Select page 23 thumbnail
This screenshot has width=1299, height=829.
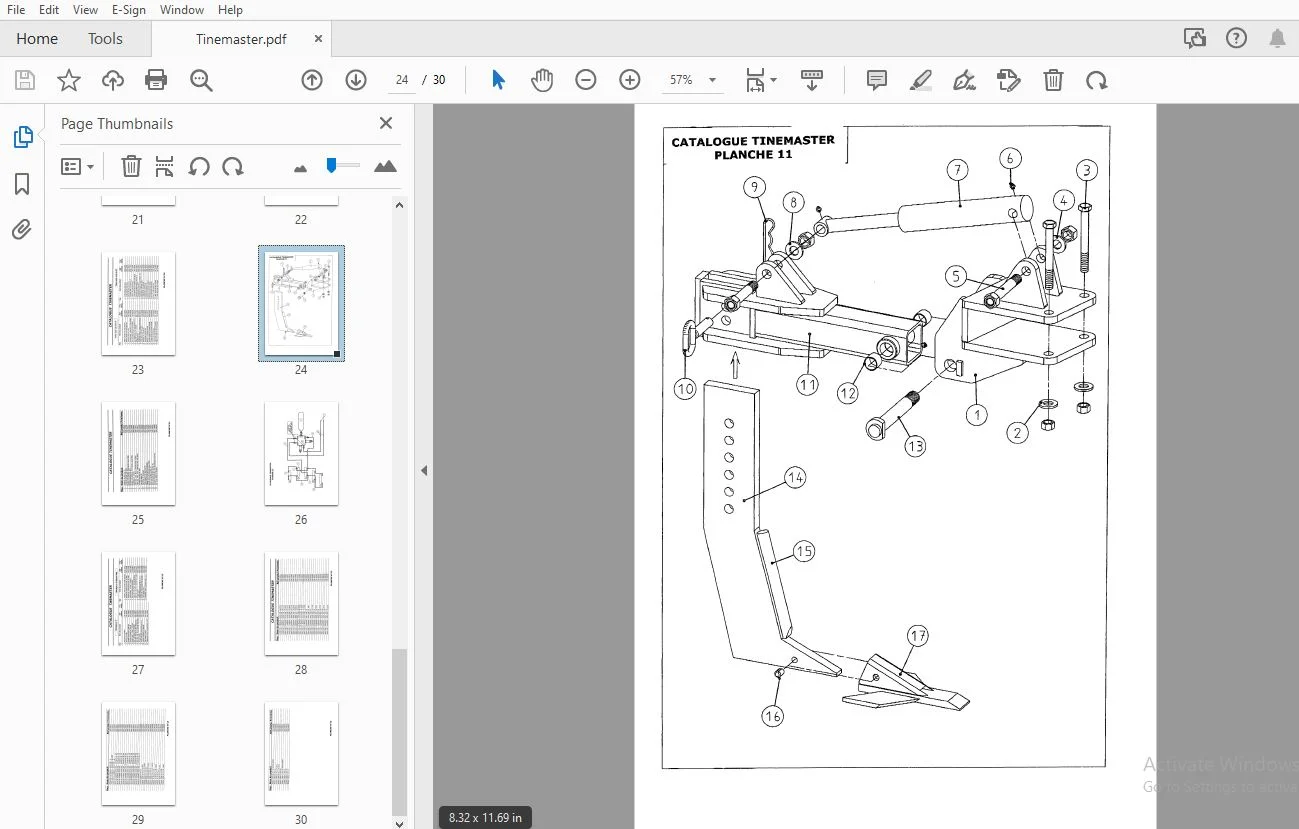click(x=138, y=304)
